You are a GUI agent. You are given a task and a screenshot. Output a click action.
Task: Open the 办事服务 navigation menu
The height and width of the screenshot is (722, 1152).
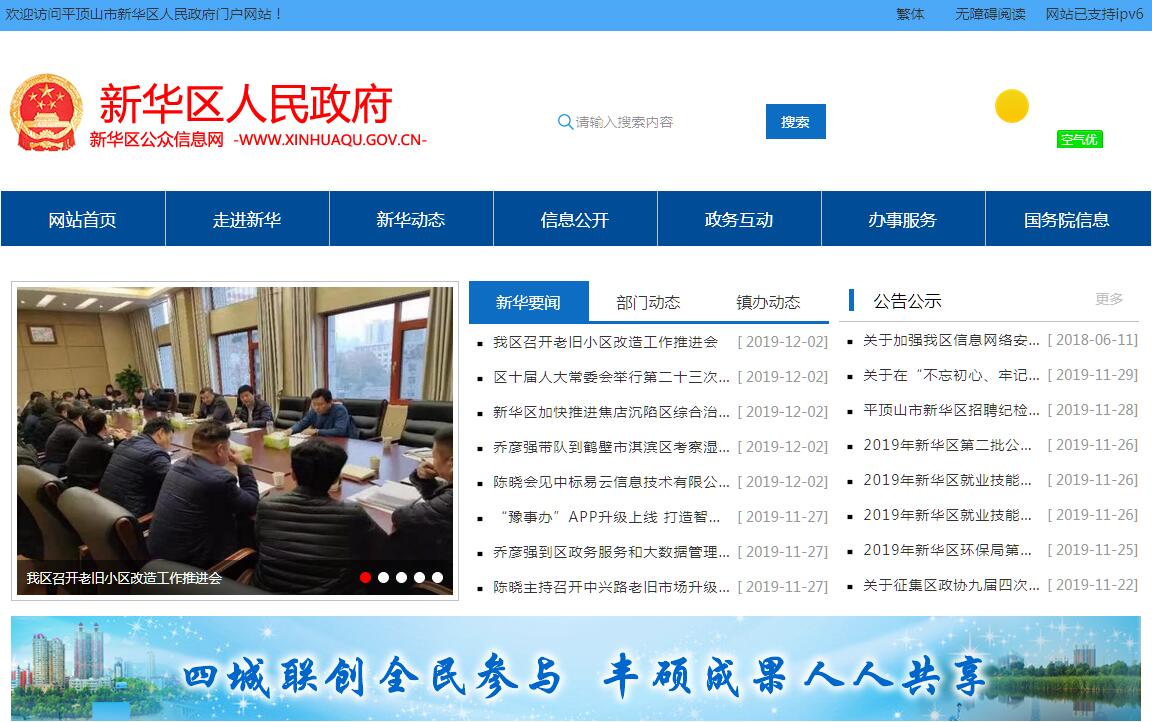[903, 219]
